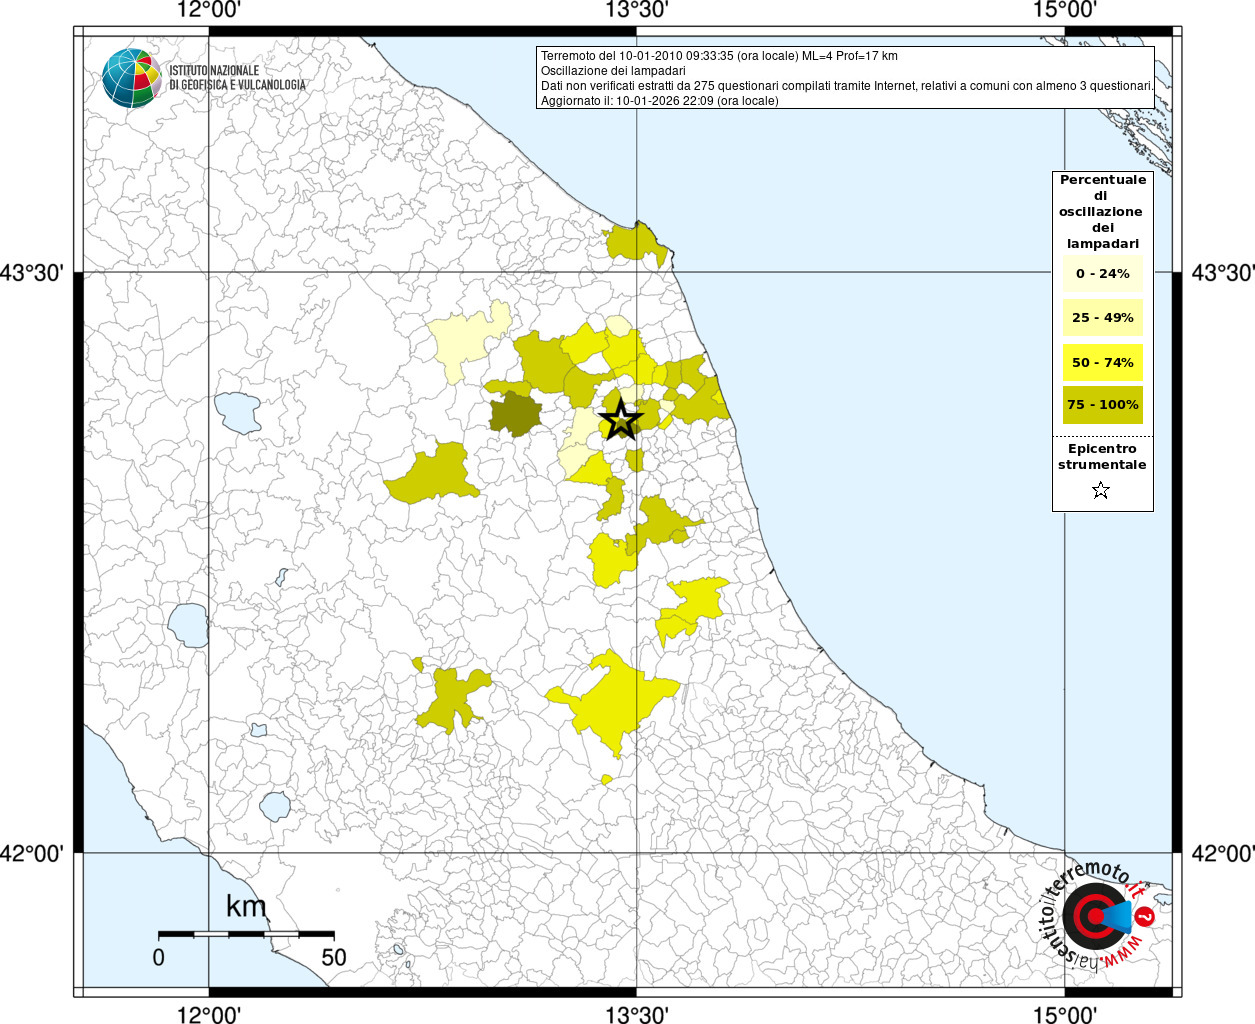Click the 'Terremoto del 10-01-2010' header line
Viewport: 1255px width, 1024px height.
click(x=719, y=56)
